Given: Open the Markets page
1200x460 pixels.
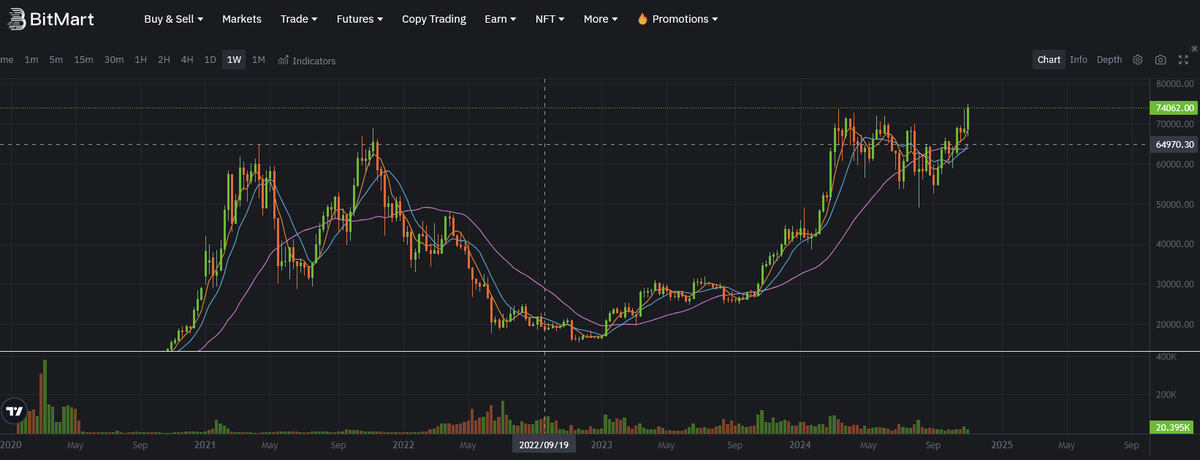Looking at the screenshot, I should click(242, 19).
